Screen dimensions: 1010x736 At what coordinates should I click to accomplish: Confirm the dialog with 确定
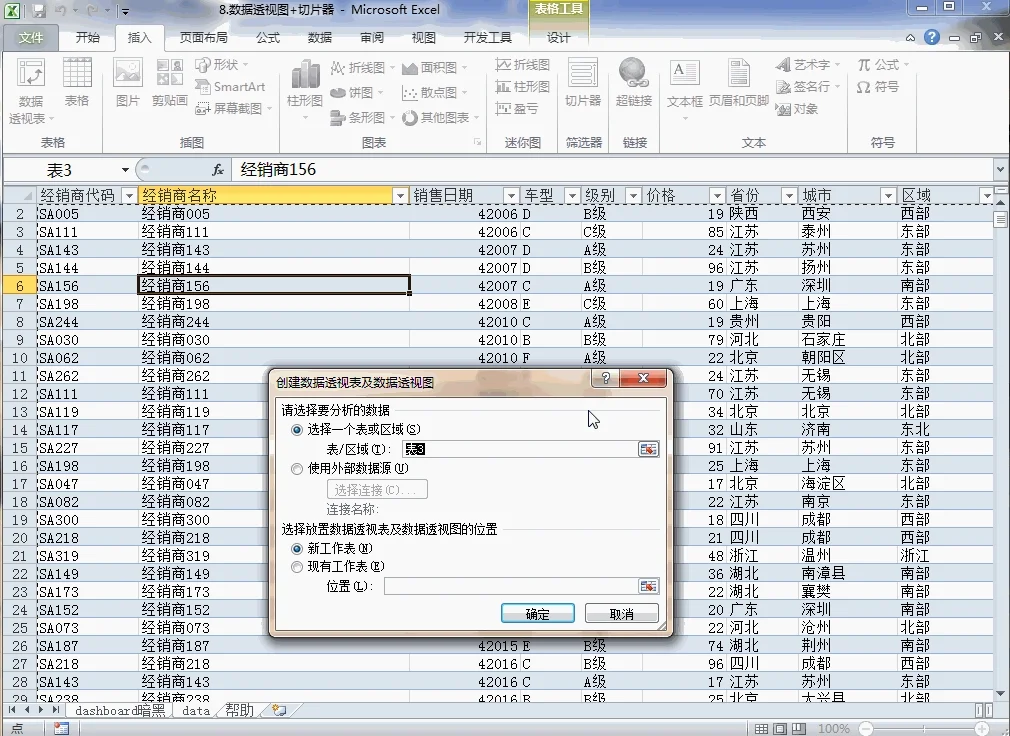click(x=538, y=614)
